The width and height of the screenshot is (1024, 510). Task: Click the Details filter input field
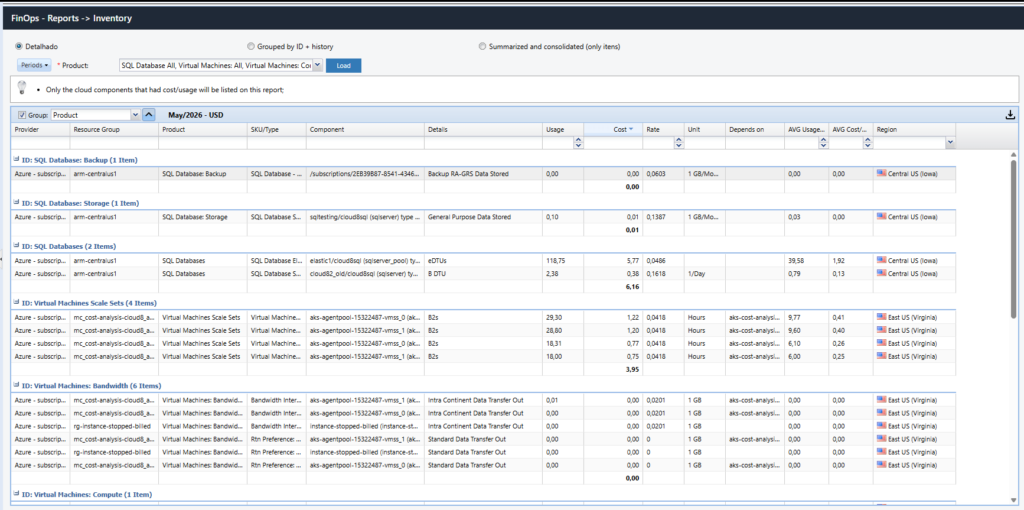(x=484, y=142)
